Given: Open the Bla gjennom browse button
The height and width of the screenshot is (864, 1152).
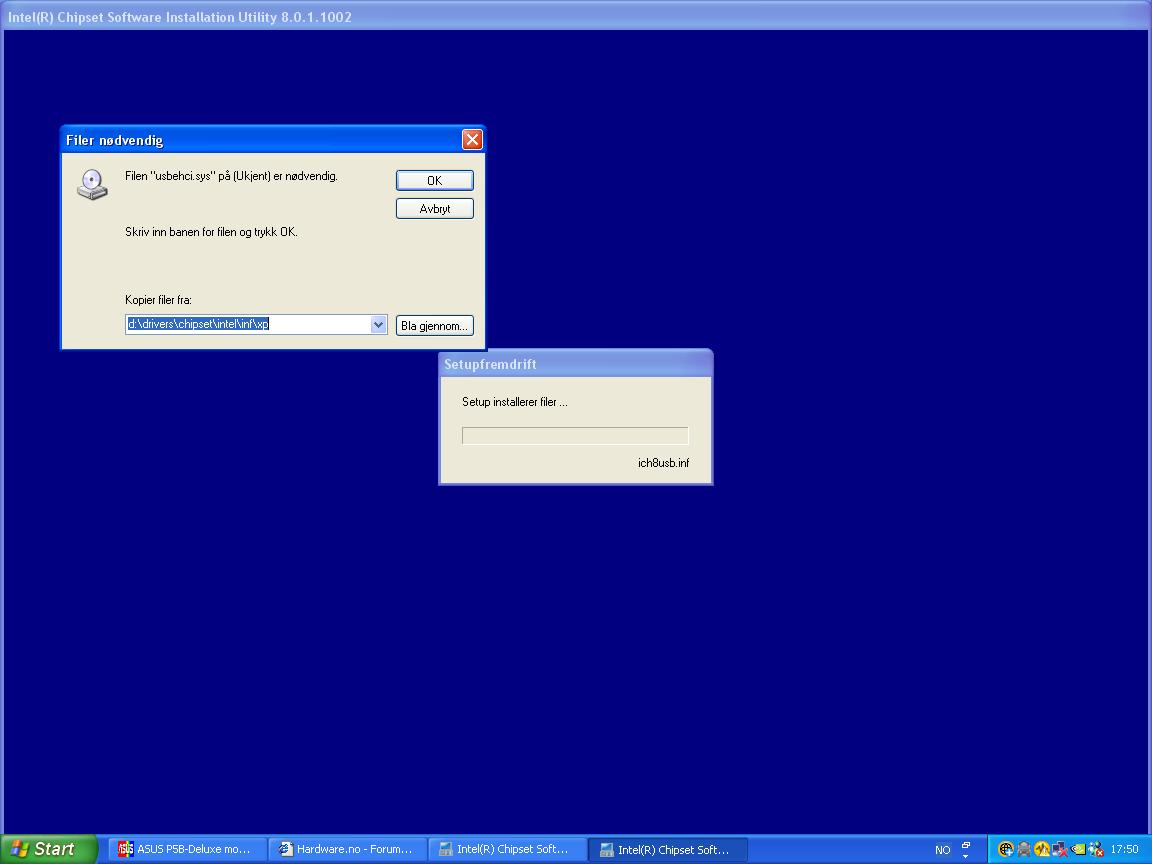Looking at the screenshot, I should pyautogui.click(x=434, y=325).
